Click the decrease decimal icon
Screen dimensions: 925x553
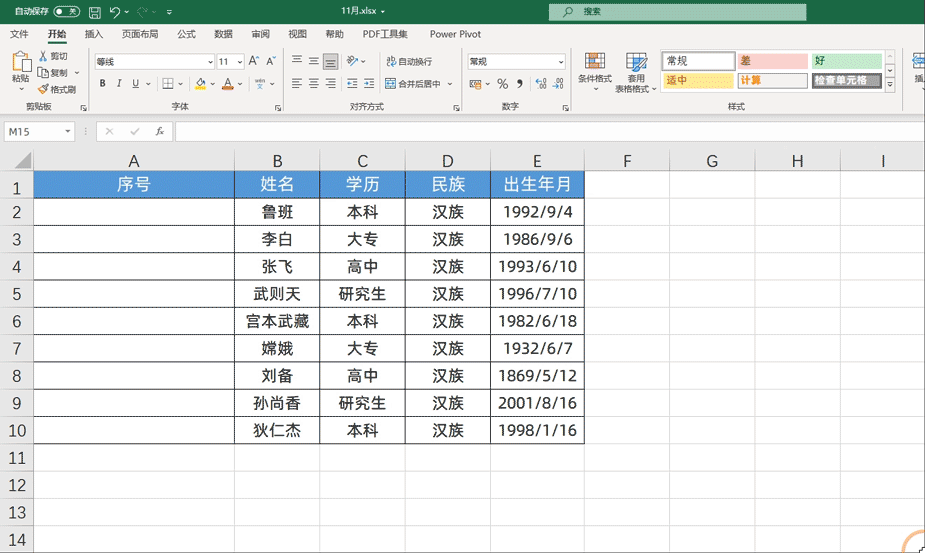558,84
